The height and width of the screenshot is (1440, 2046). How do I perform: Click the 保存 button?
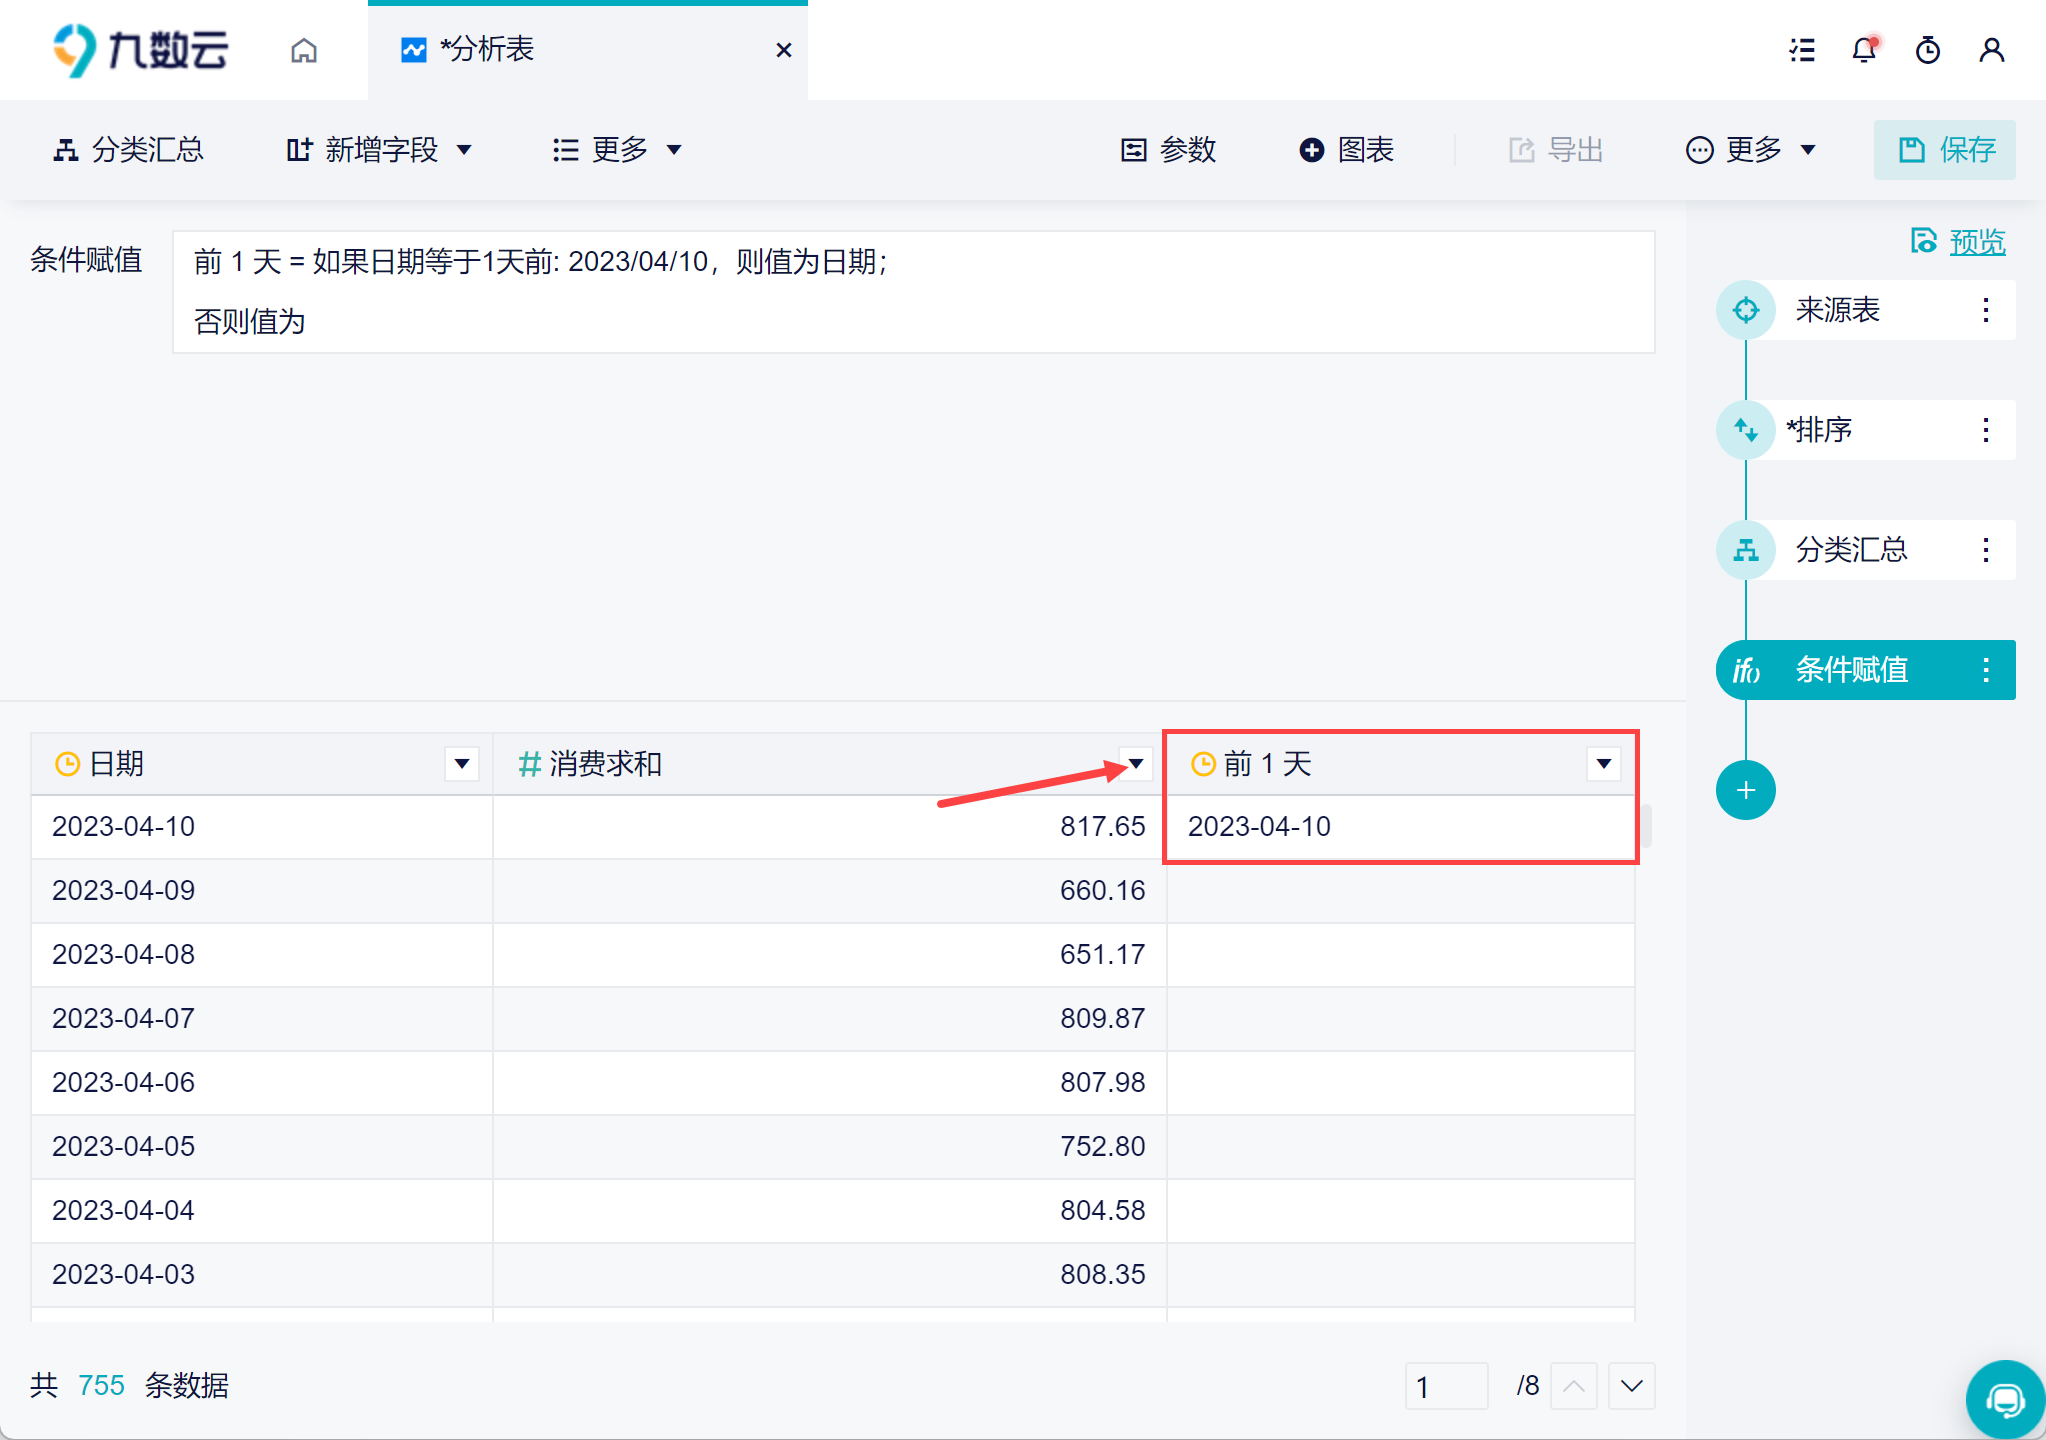[1945, 150]
